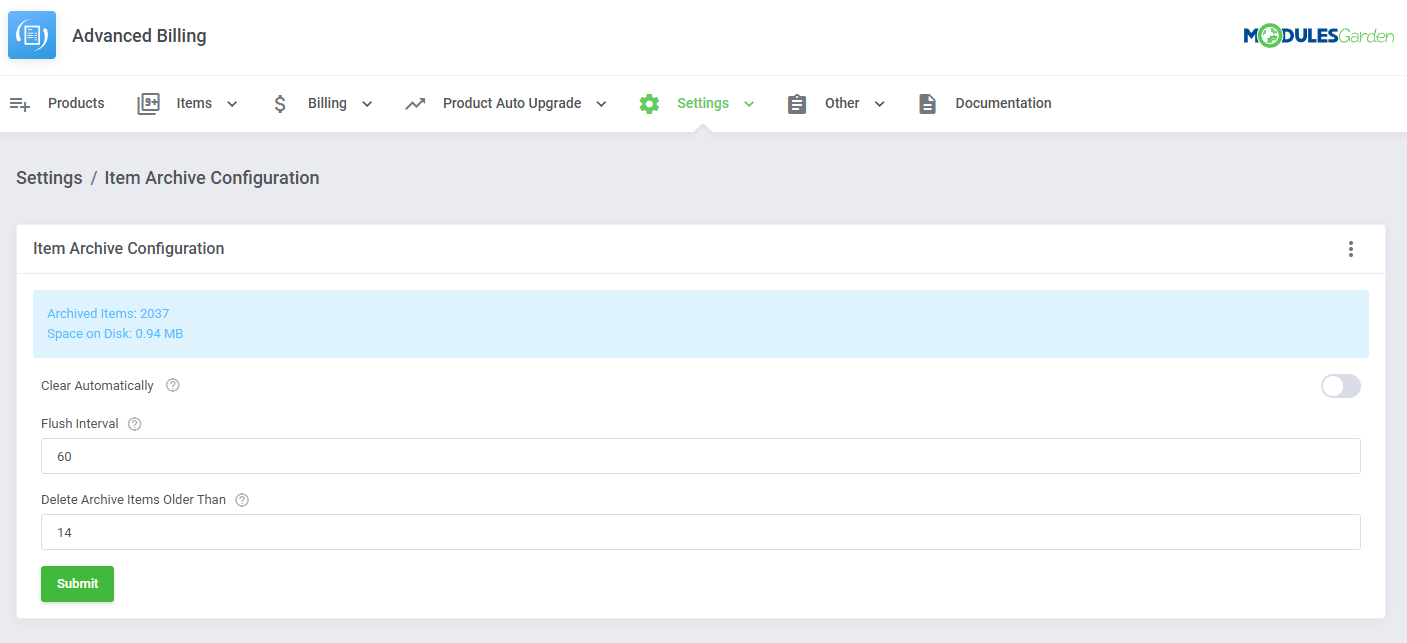Click the Documentation file icon
The height and width of the screenshot is (643, 1407).
[927, 104]
